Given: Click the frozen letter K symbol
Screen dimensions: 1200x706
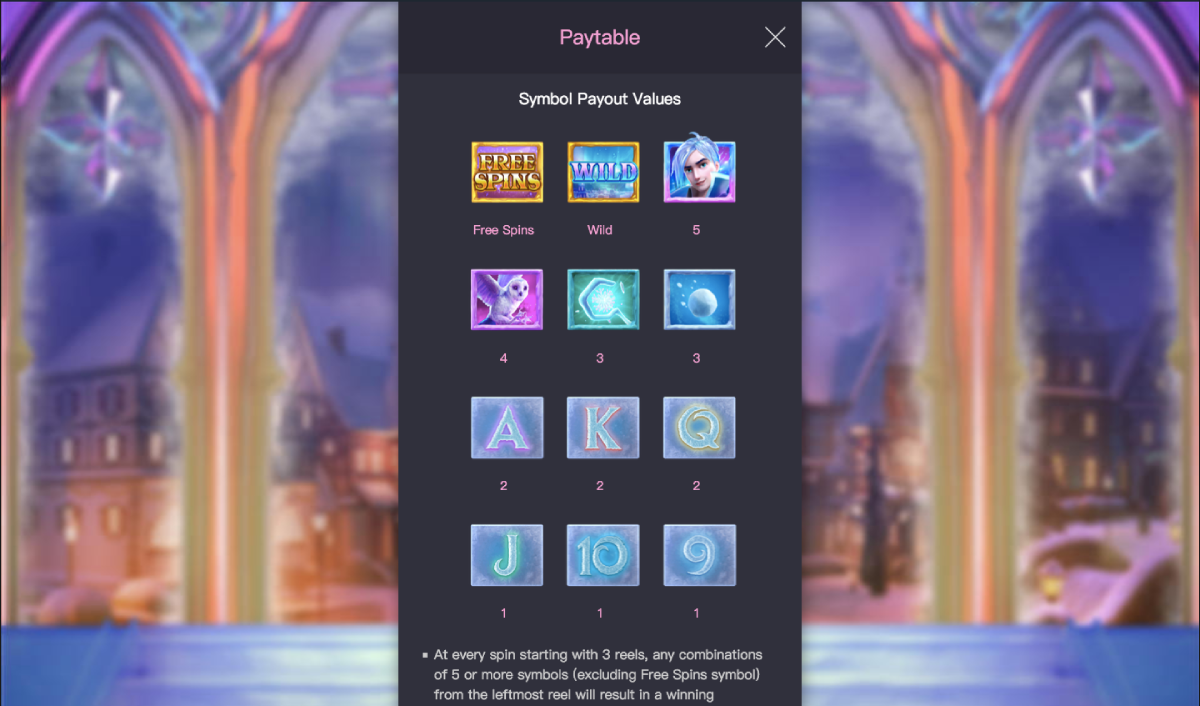Looking at the screenshot, I should [603, 427].
